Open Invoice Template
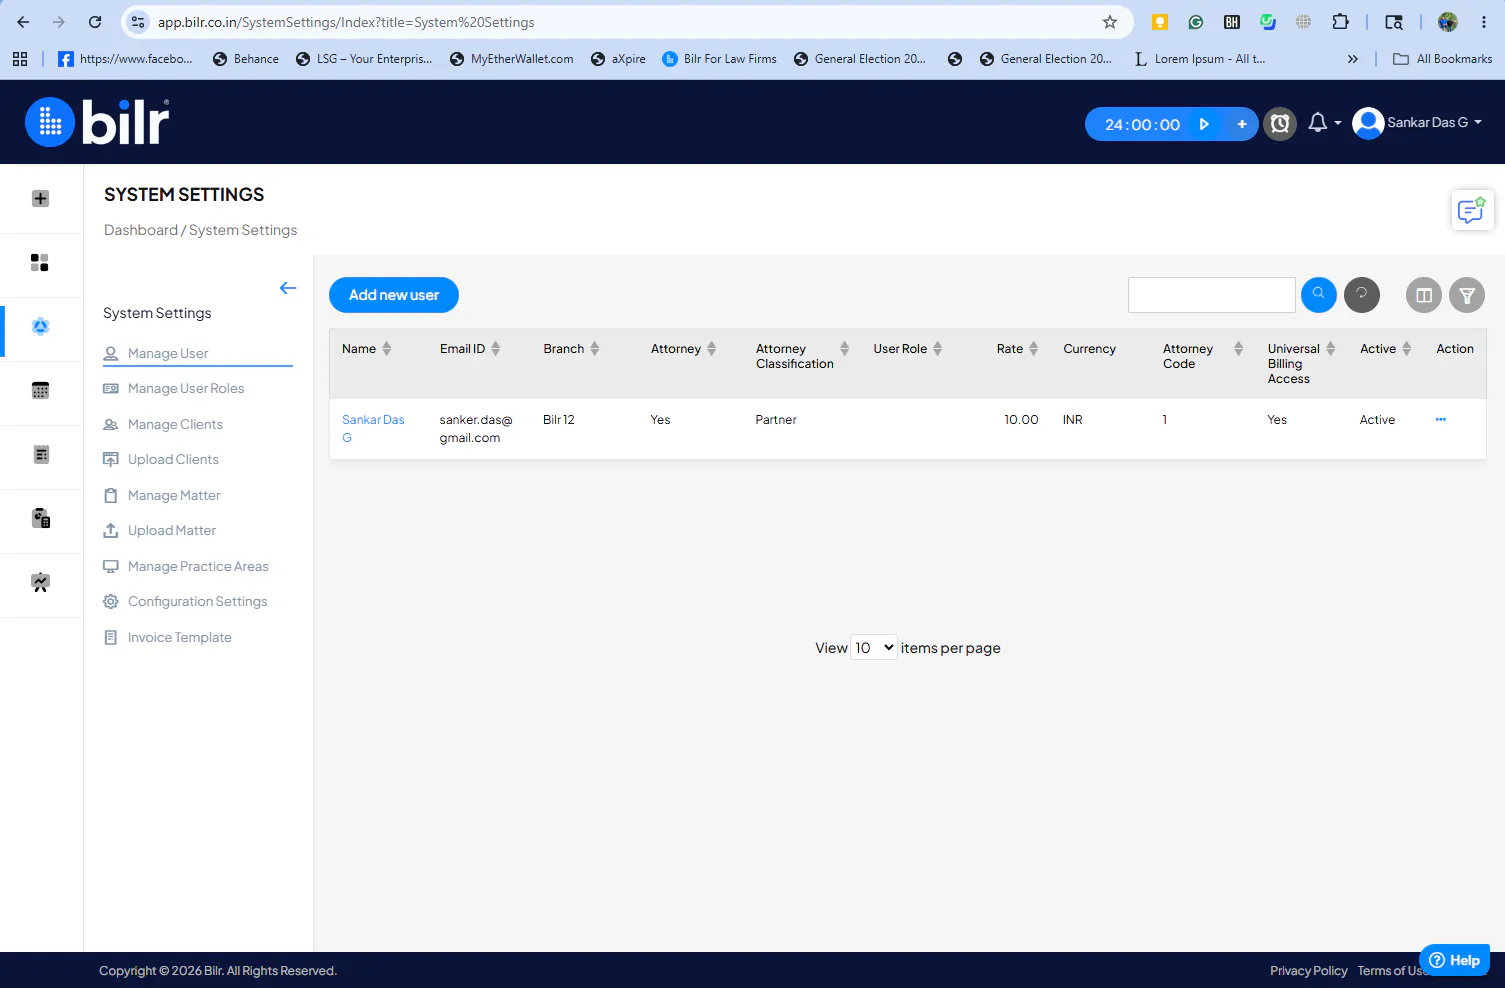Image resolution: width=1505 pixels, height=988 pixels. coord(179,637)
